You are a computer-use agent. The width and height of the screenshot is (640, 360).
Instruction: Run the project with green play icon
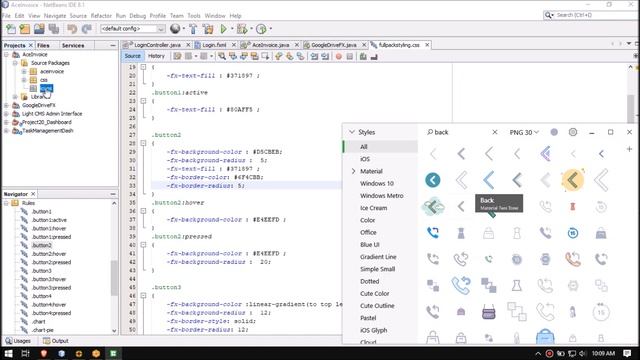pyautogui.click(x=223, y=29)
